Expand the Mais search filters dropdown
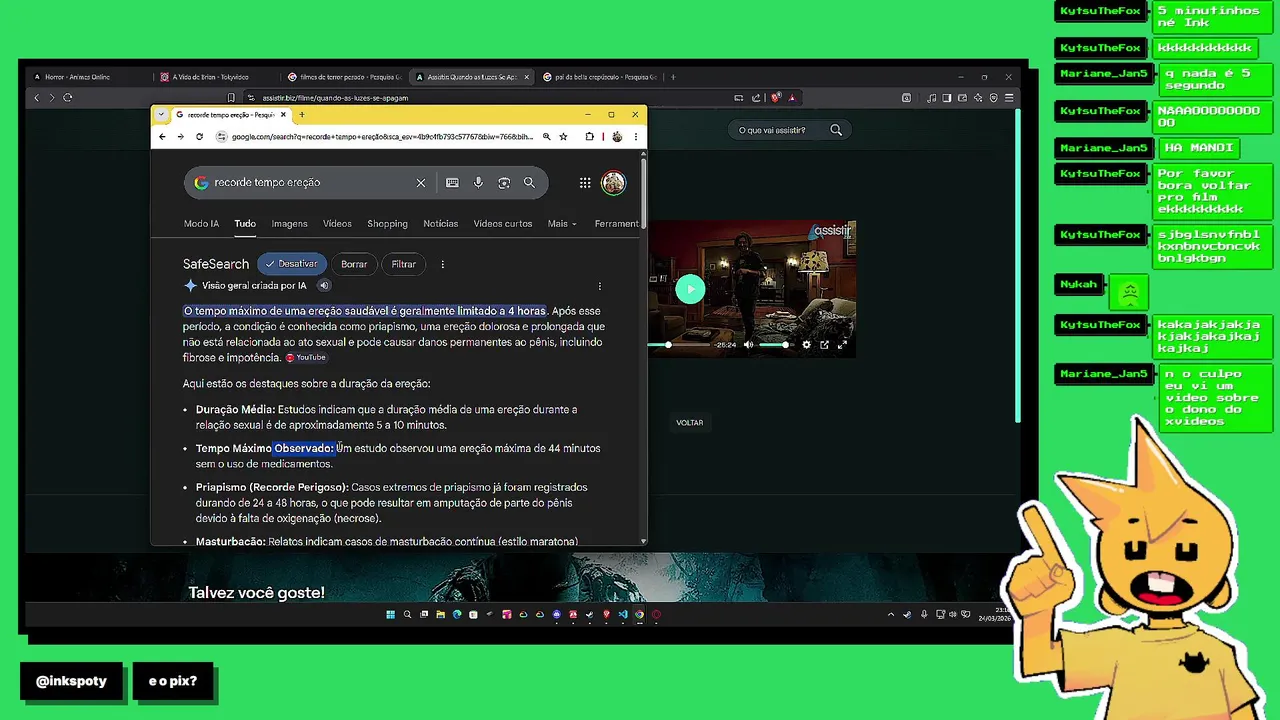 click(x=562, y=224)
